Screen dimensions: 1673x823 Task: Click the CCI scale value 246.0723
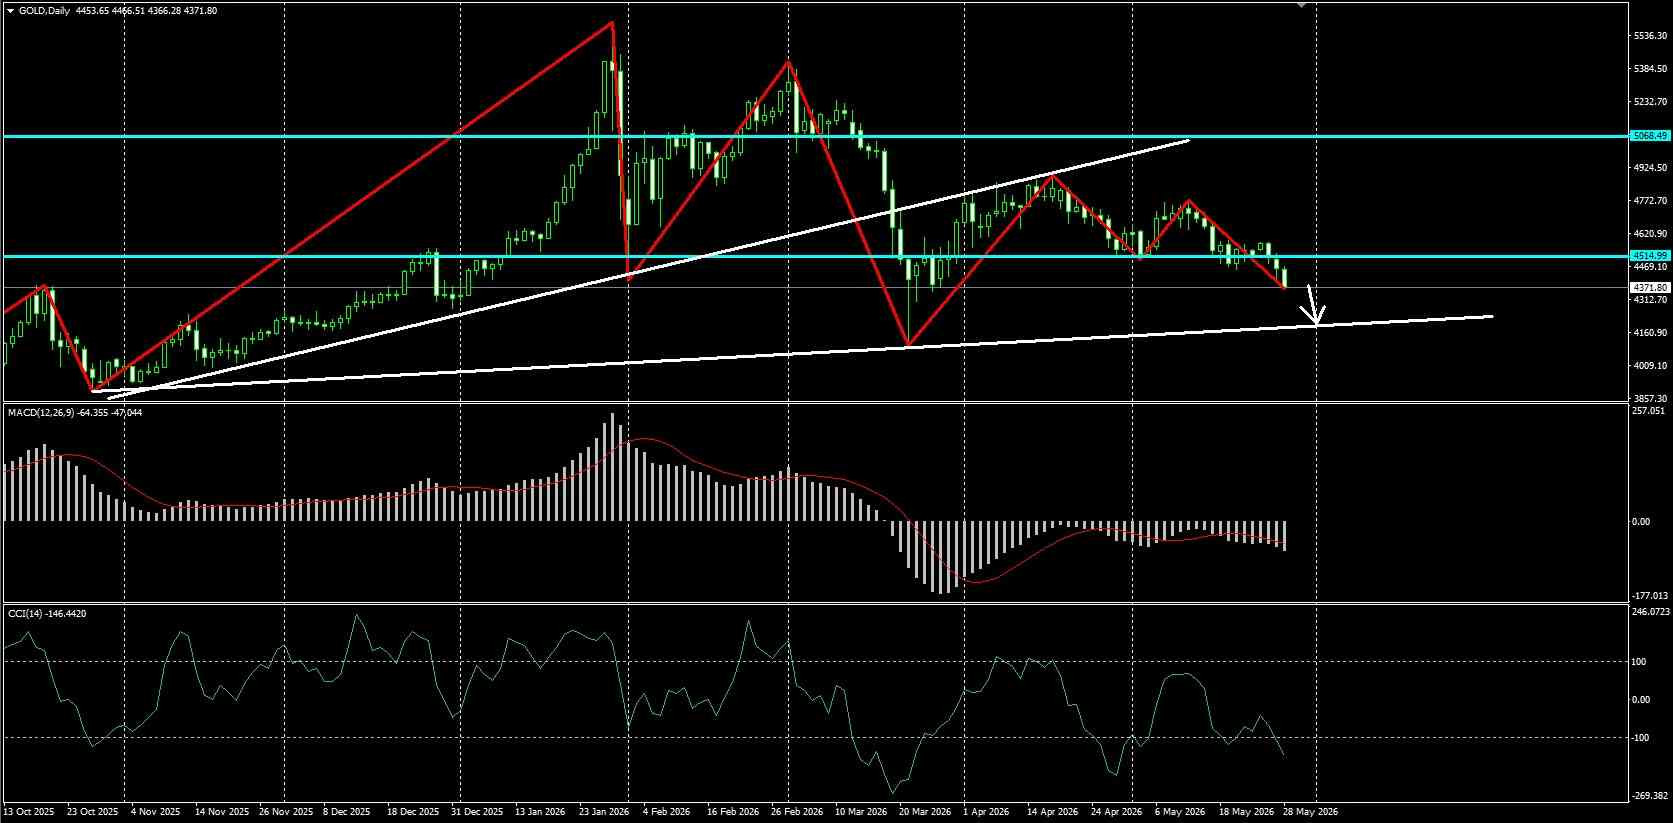click(1651, 611)
